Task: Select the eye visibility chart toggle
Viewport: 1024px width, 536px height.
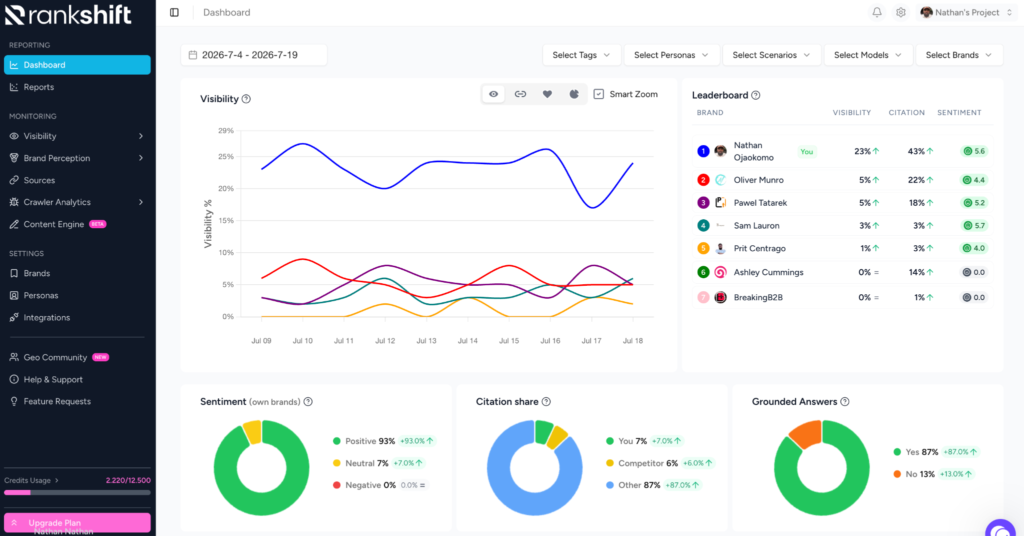Action: click(494, 94)
